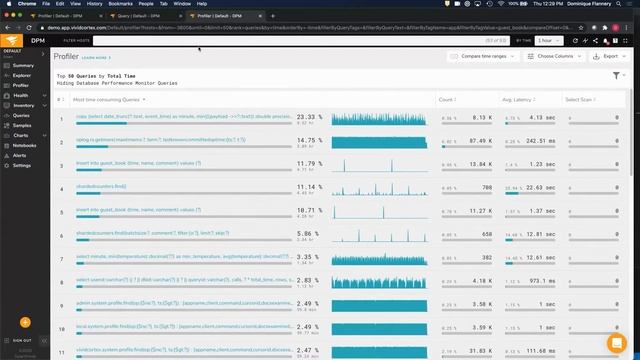This screenshot has height=360, width=640.
Task: Expand the Health submenu chevron
Action: (x=44, y=96)
